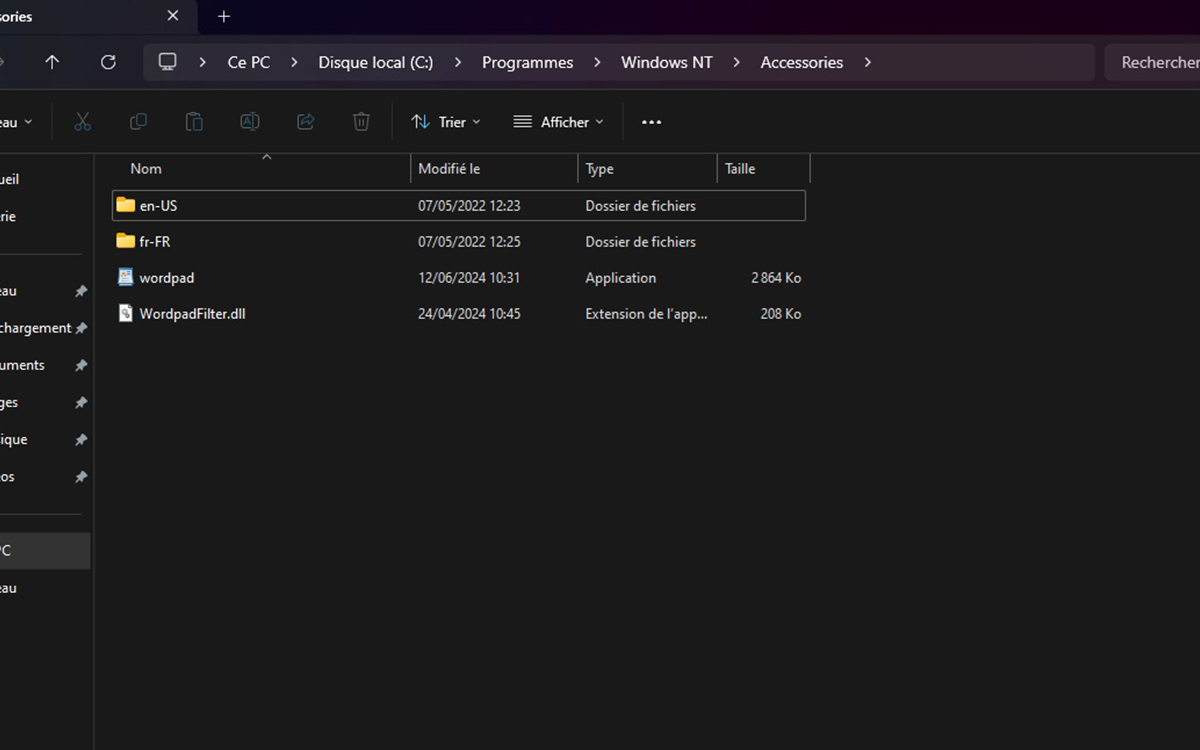This screenshot has width=1200, height=750.
Task: Expand chevron after Accessories breadcrumb
Action: (x=867, y=62)
